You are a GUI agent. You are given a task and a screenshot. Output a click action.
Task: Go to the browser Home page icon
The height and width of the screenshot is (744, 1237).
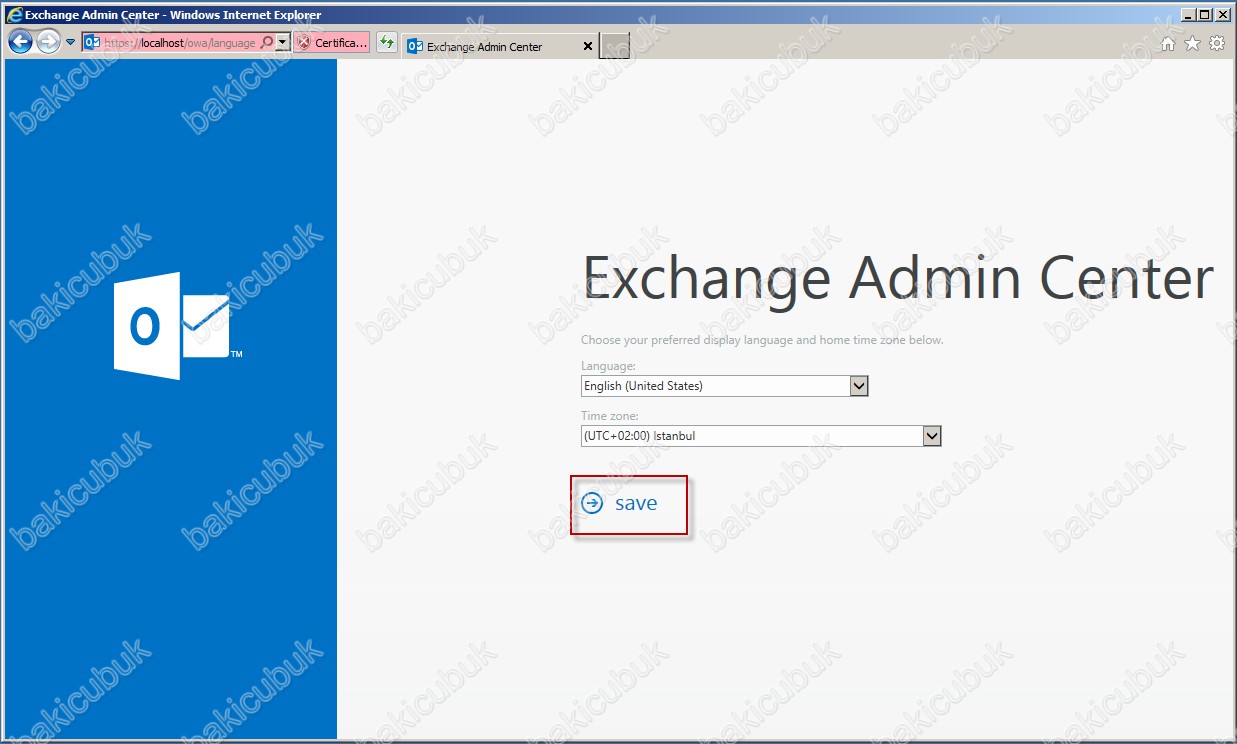1168,44
